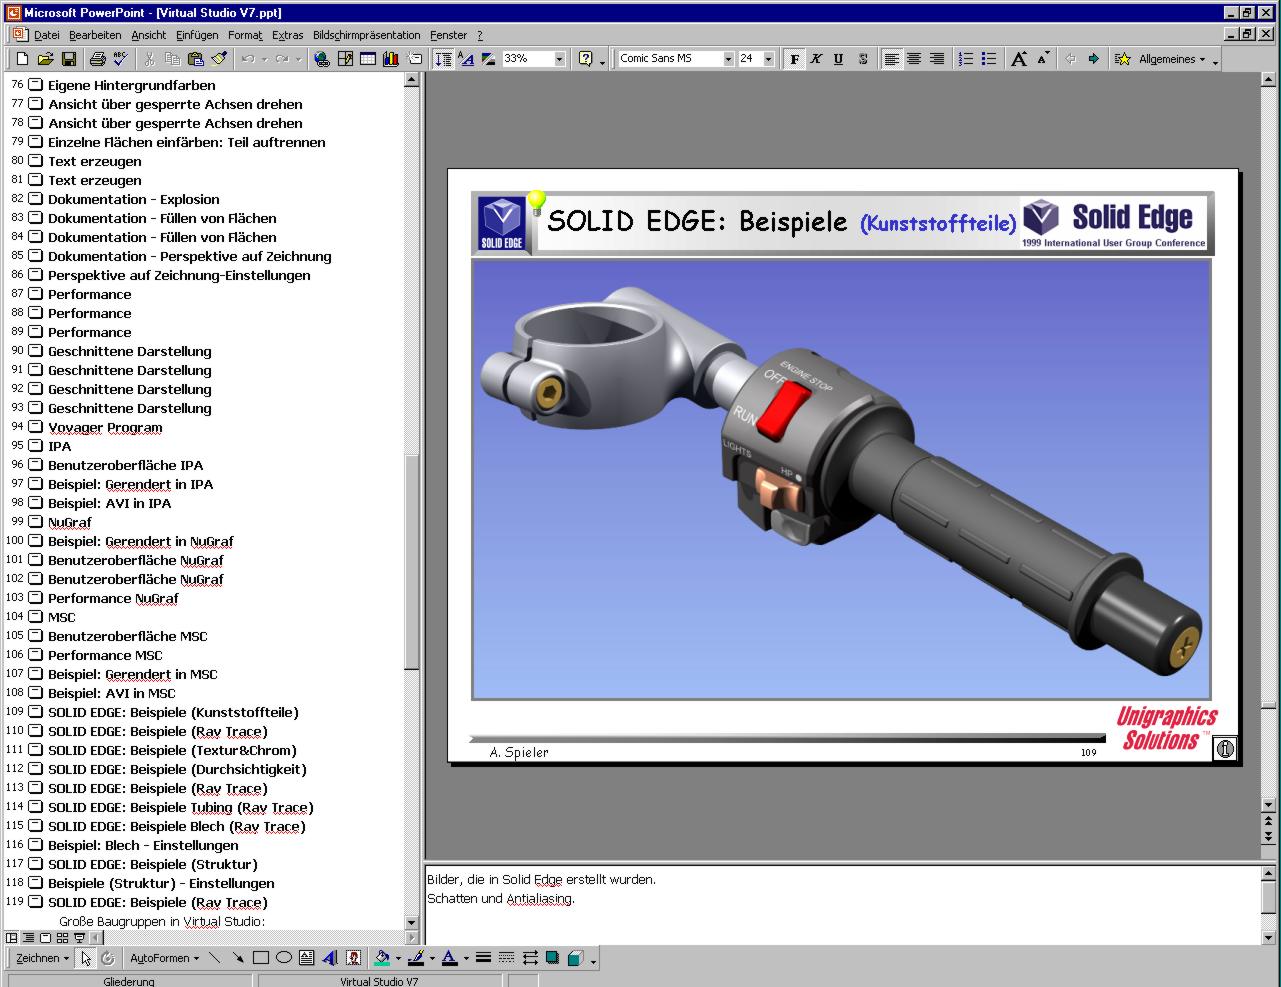1281x987 pixels.
Task: Center align the text
Action: pyautogui.click(x=914, y=59)
